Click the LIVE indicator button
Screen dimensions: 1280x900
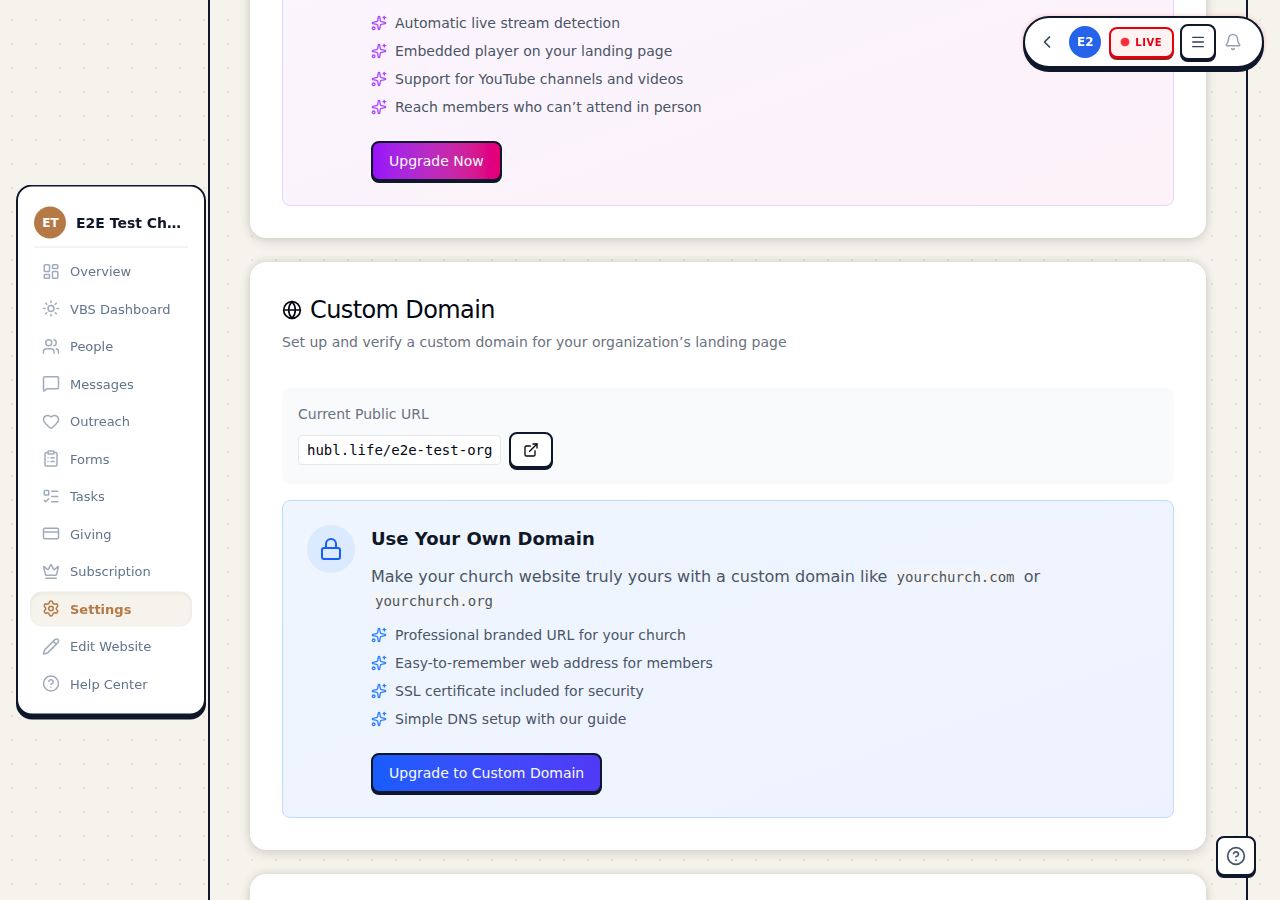coord(1140,42)
